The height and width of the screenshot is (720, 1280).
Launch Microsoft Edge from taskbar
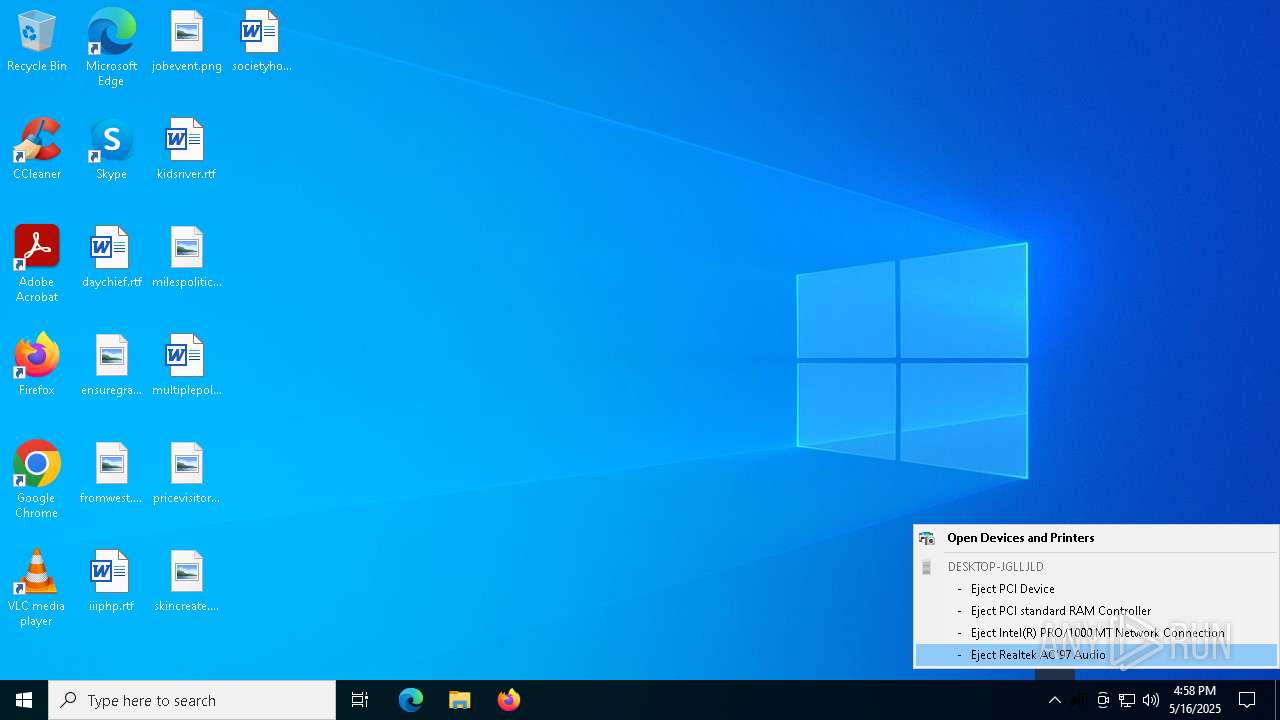tap(411, 700)
